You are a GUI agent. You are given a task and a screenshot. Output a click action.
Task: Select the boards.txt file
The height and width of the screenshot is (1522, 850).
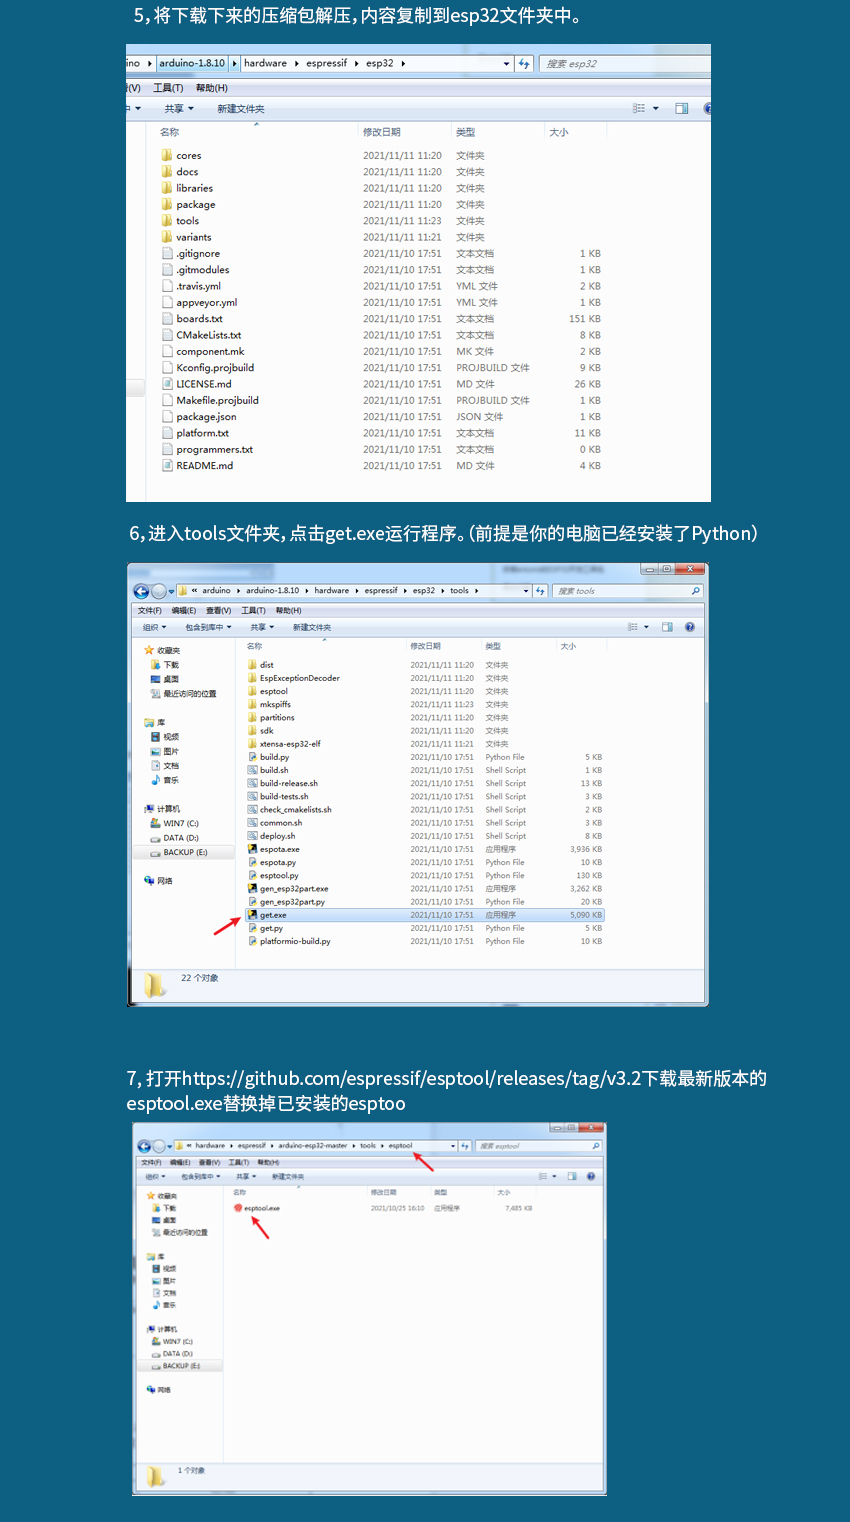click(199, 319)
